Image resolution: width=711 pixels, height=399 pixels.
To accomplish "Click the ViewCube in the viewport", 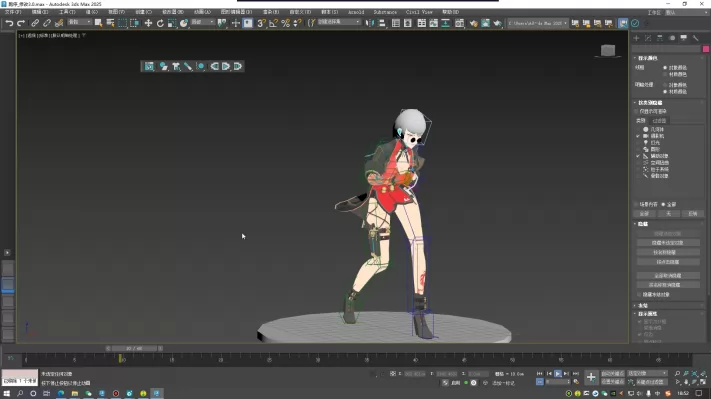I will (x=608, y=50).
